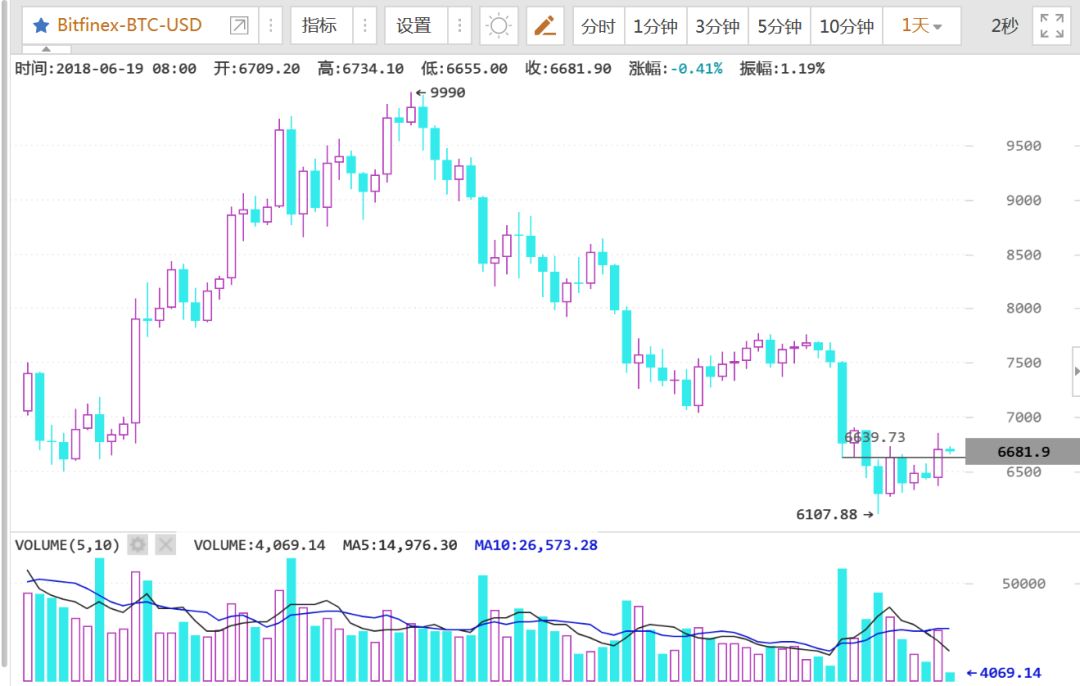Select the 5分钟 interval
The image size is (1080, 686).
(780, 26)
